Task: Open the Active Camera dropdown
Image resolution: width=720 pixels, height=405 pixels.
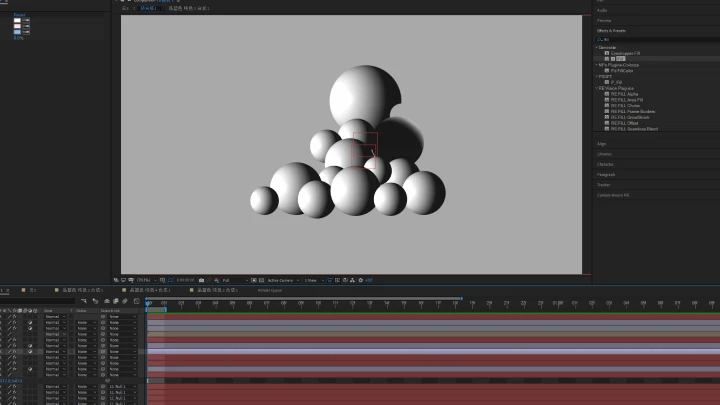Action: (x=283, y=280)
